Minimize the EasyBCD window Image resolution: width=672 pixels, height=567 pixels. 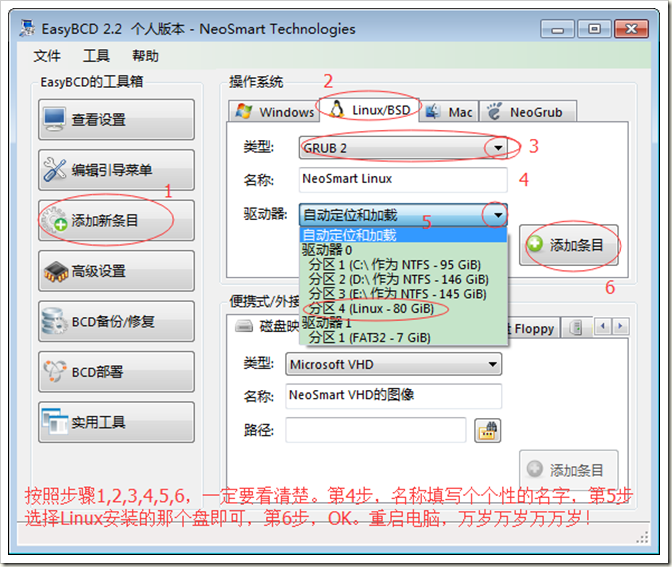click(558, 29)
